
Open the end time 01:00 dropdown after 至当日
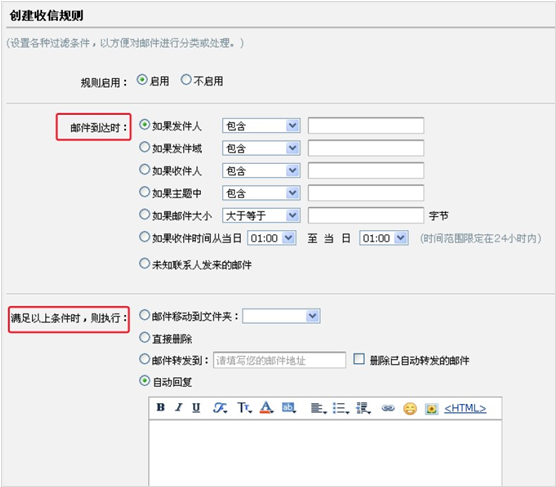[x=384, y=238]
